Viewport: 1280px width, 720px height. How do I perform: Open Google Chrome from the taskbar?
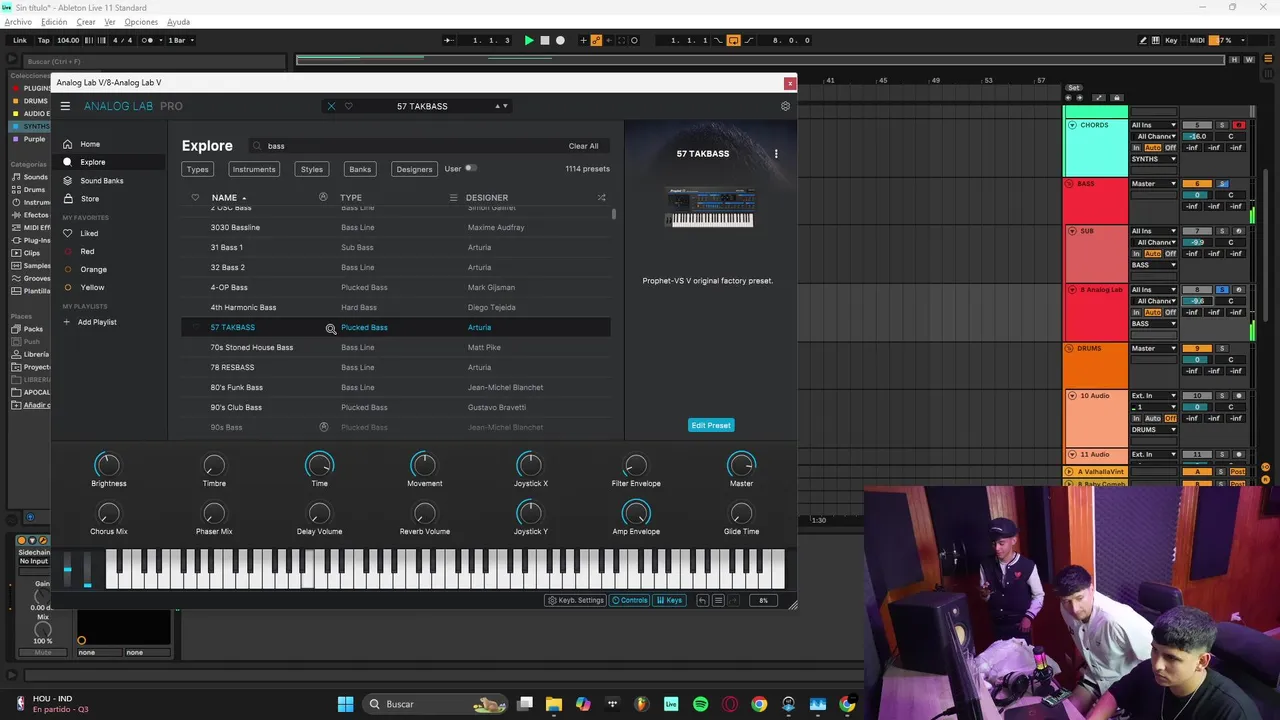click(759, 704)
